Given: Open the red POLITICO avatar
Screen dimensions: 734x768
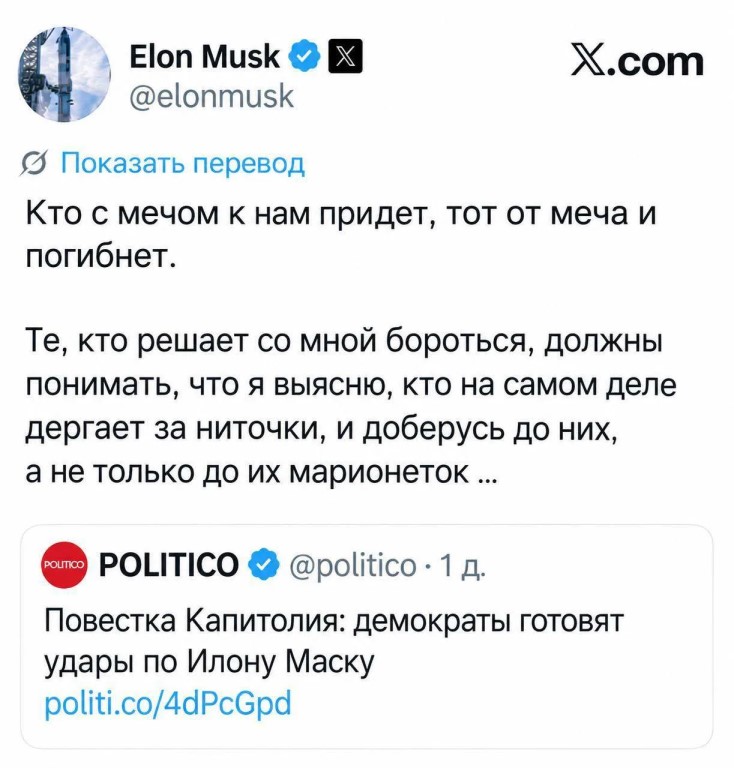Looking at the screenshot, I should coord(64,564).
